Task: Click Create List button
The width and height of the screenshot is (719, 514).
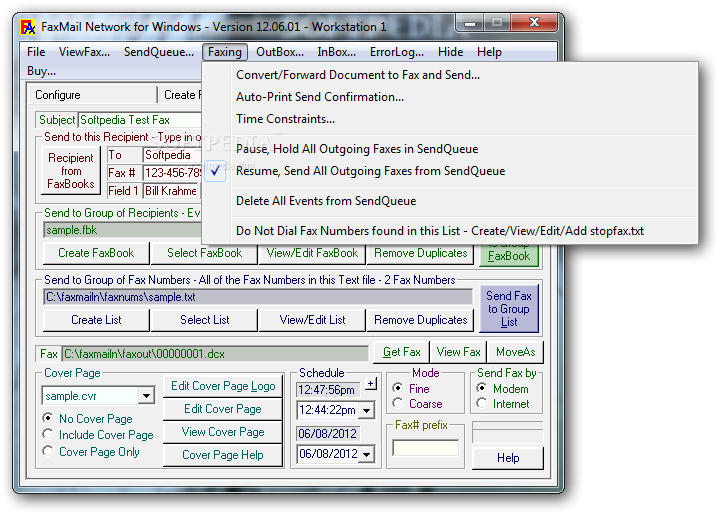Action: click(x=96, y=320)
